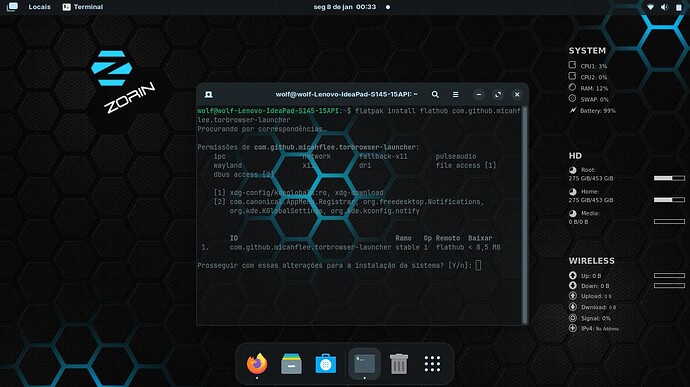Click the Y/n prompt cursor in terminal
The width and height of the screenshot is (690, 387).
[x=478, y=265]
